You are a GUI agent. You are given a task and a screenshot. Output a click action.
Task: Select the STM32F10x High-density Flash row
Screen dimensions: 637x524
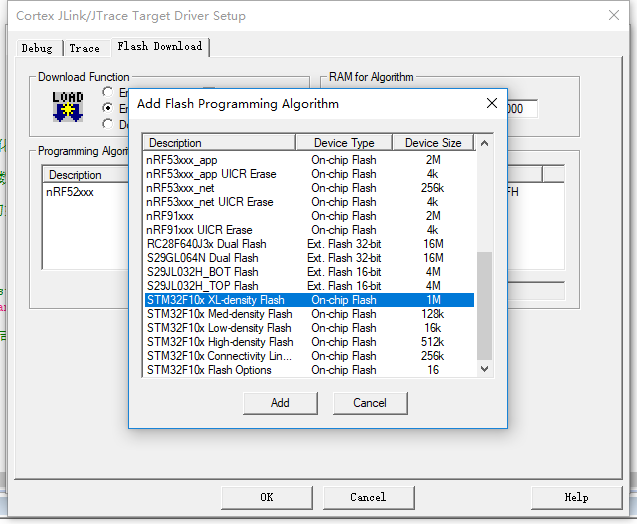click(x=310, y=342)
